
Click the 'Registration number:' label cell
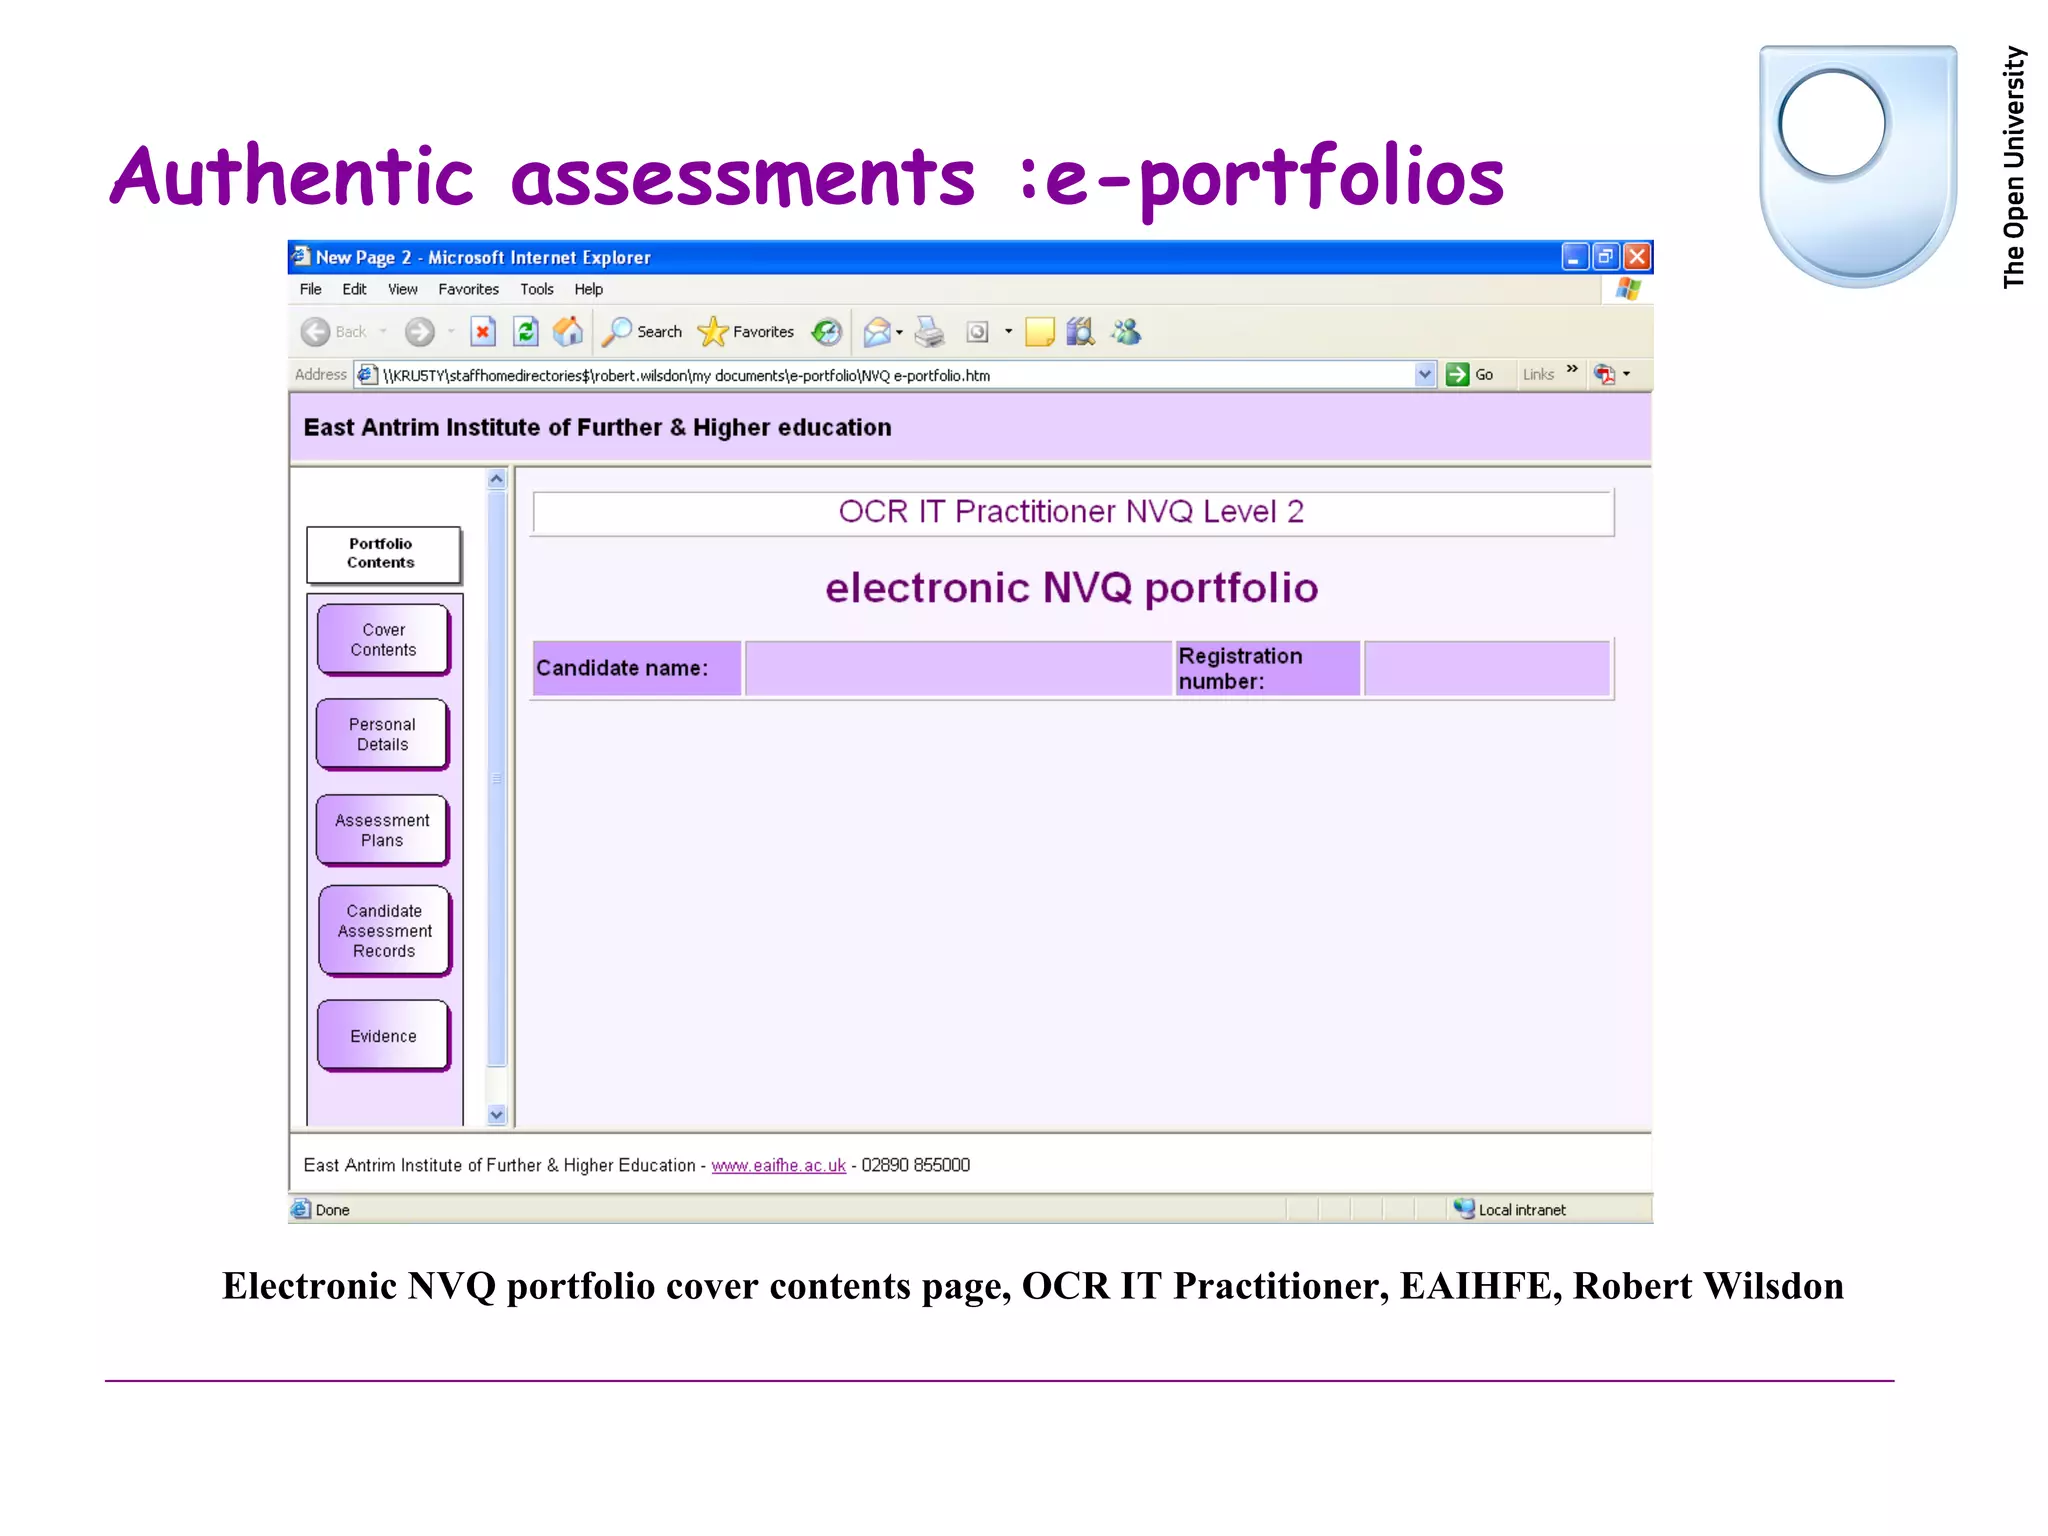pos(1268,668)
